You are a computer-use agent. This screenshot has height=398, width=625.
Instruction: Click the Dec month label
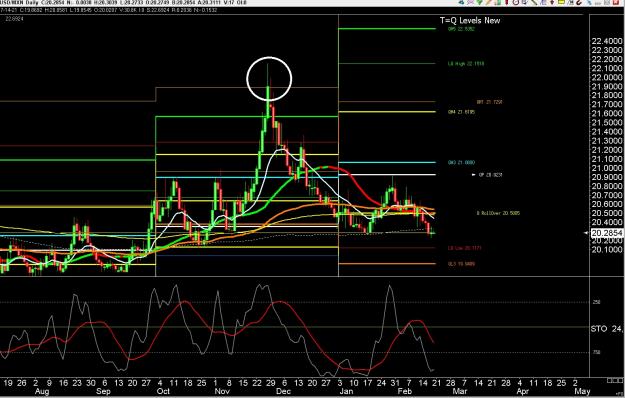(x=283, y=392)
